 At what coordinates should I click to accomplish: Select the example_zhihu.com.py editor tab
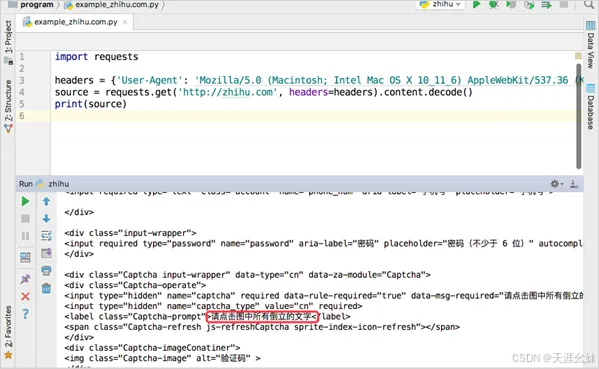click(76, 22)
